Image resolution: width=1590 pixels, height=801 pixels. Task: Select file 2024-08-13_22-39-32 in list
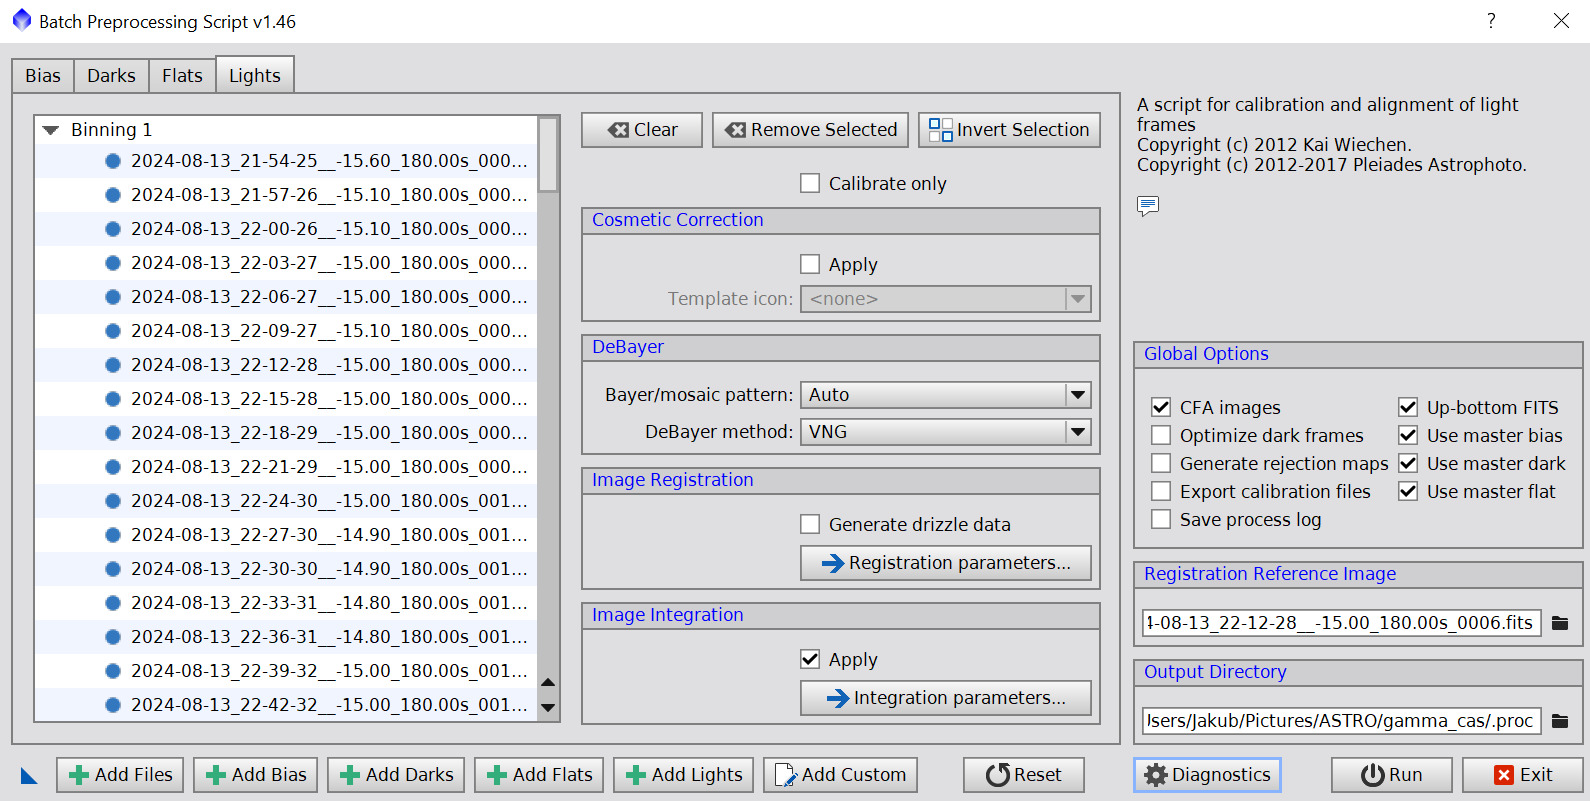tap(286, 671)
